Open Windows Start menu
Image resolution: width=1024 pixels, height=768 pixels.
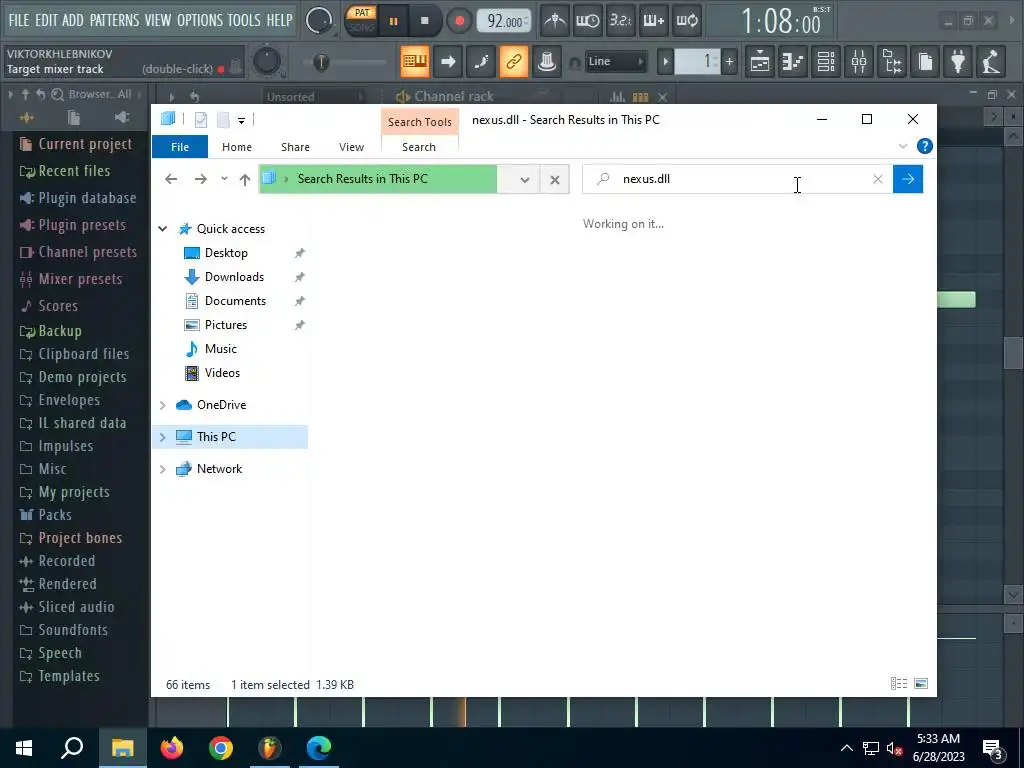pos(24,748)
